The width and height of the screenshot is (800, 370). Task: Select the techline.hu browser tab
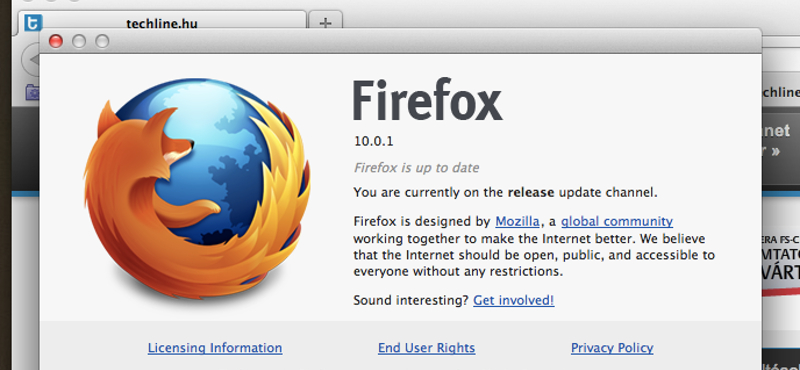pyautogui.click(x=162, y=22)
